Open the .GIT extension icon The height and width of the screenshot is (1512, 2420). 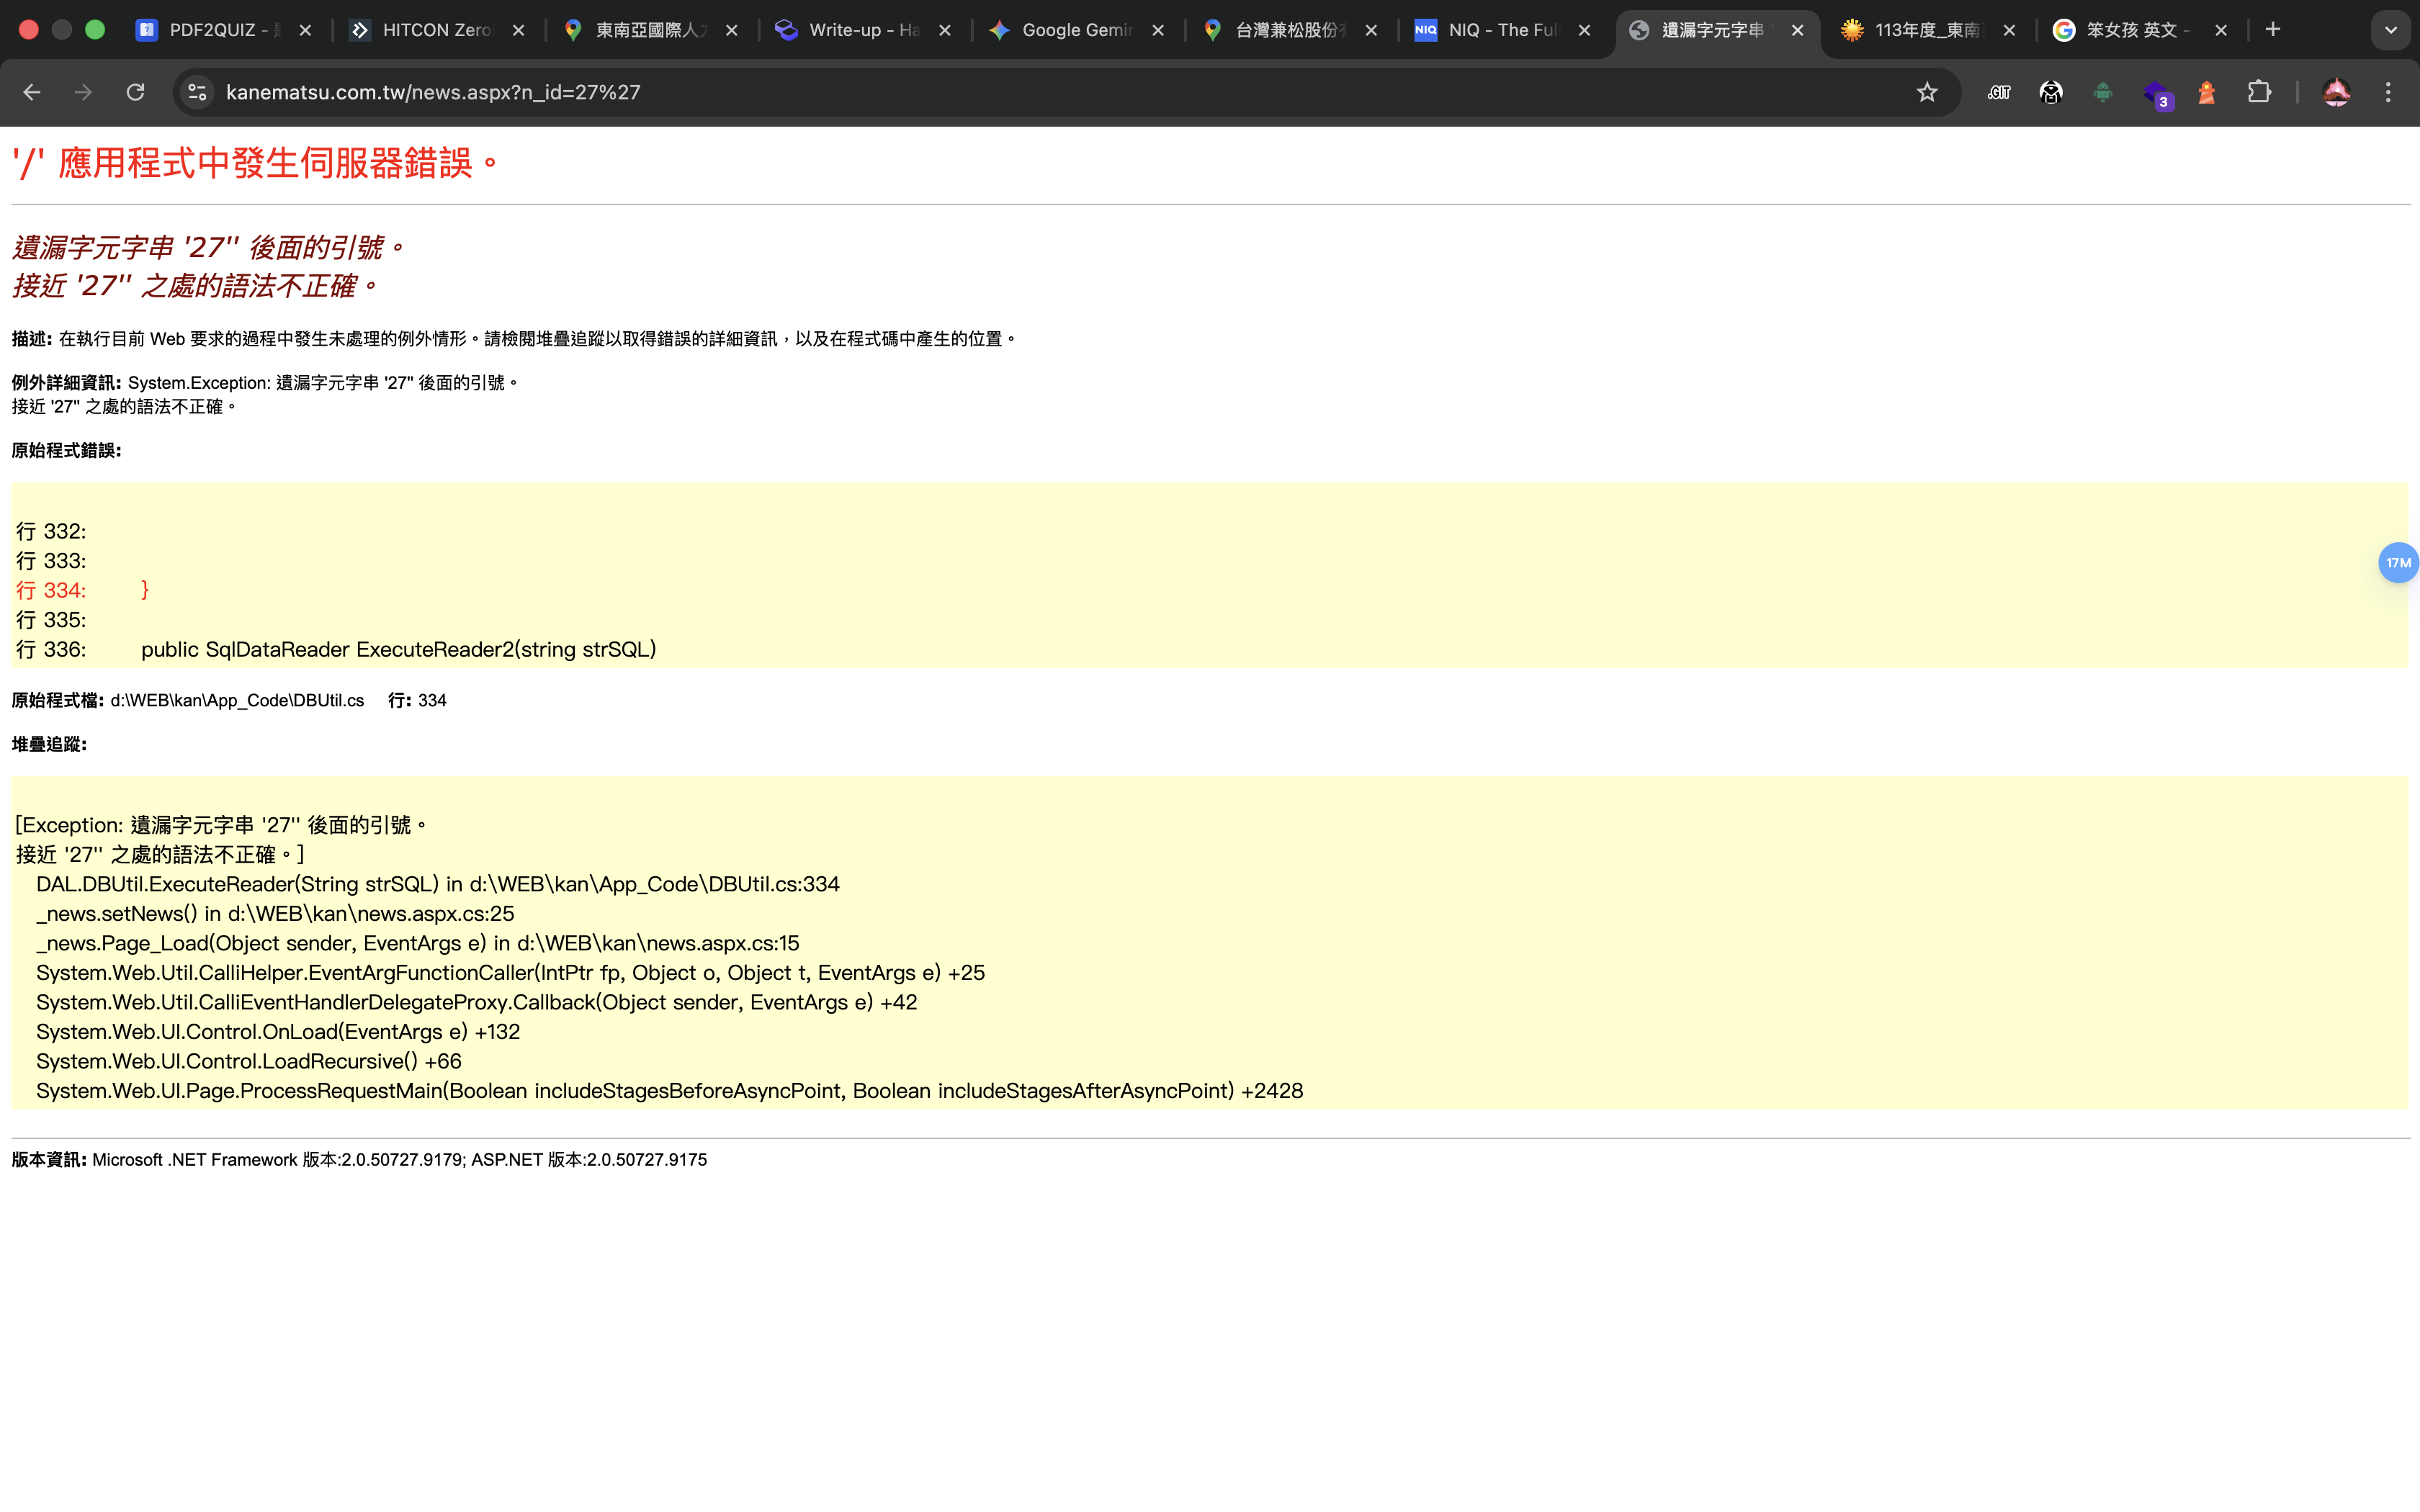pos(1999,92)
